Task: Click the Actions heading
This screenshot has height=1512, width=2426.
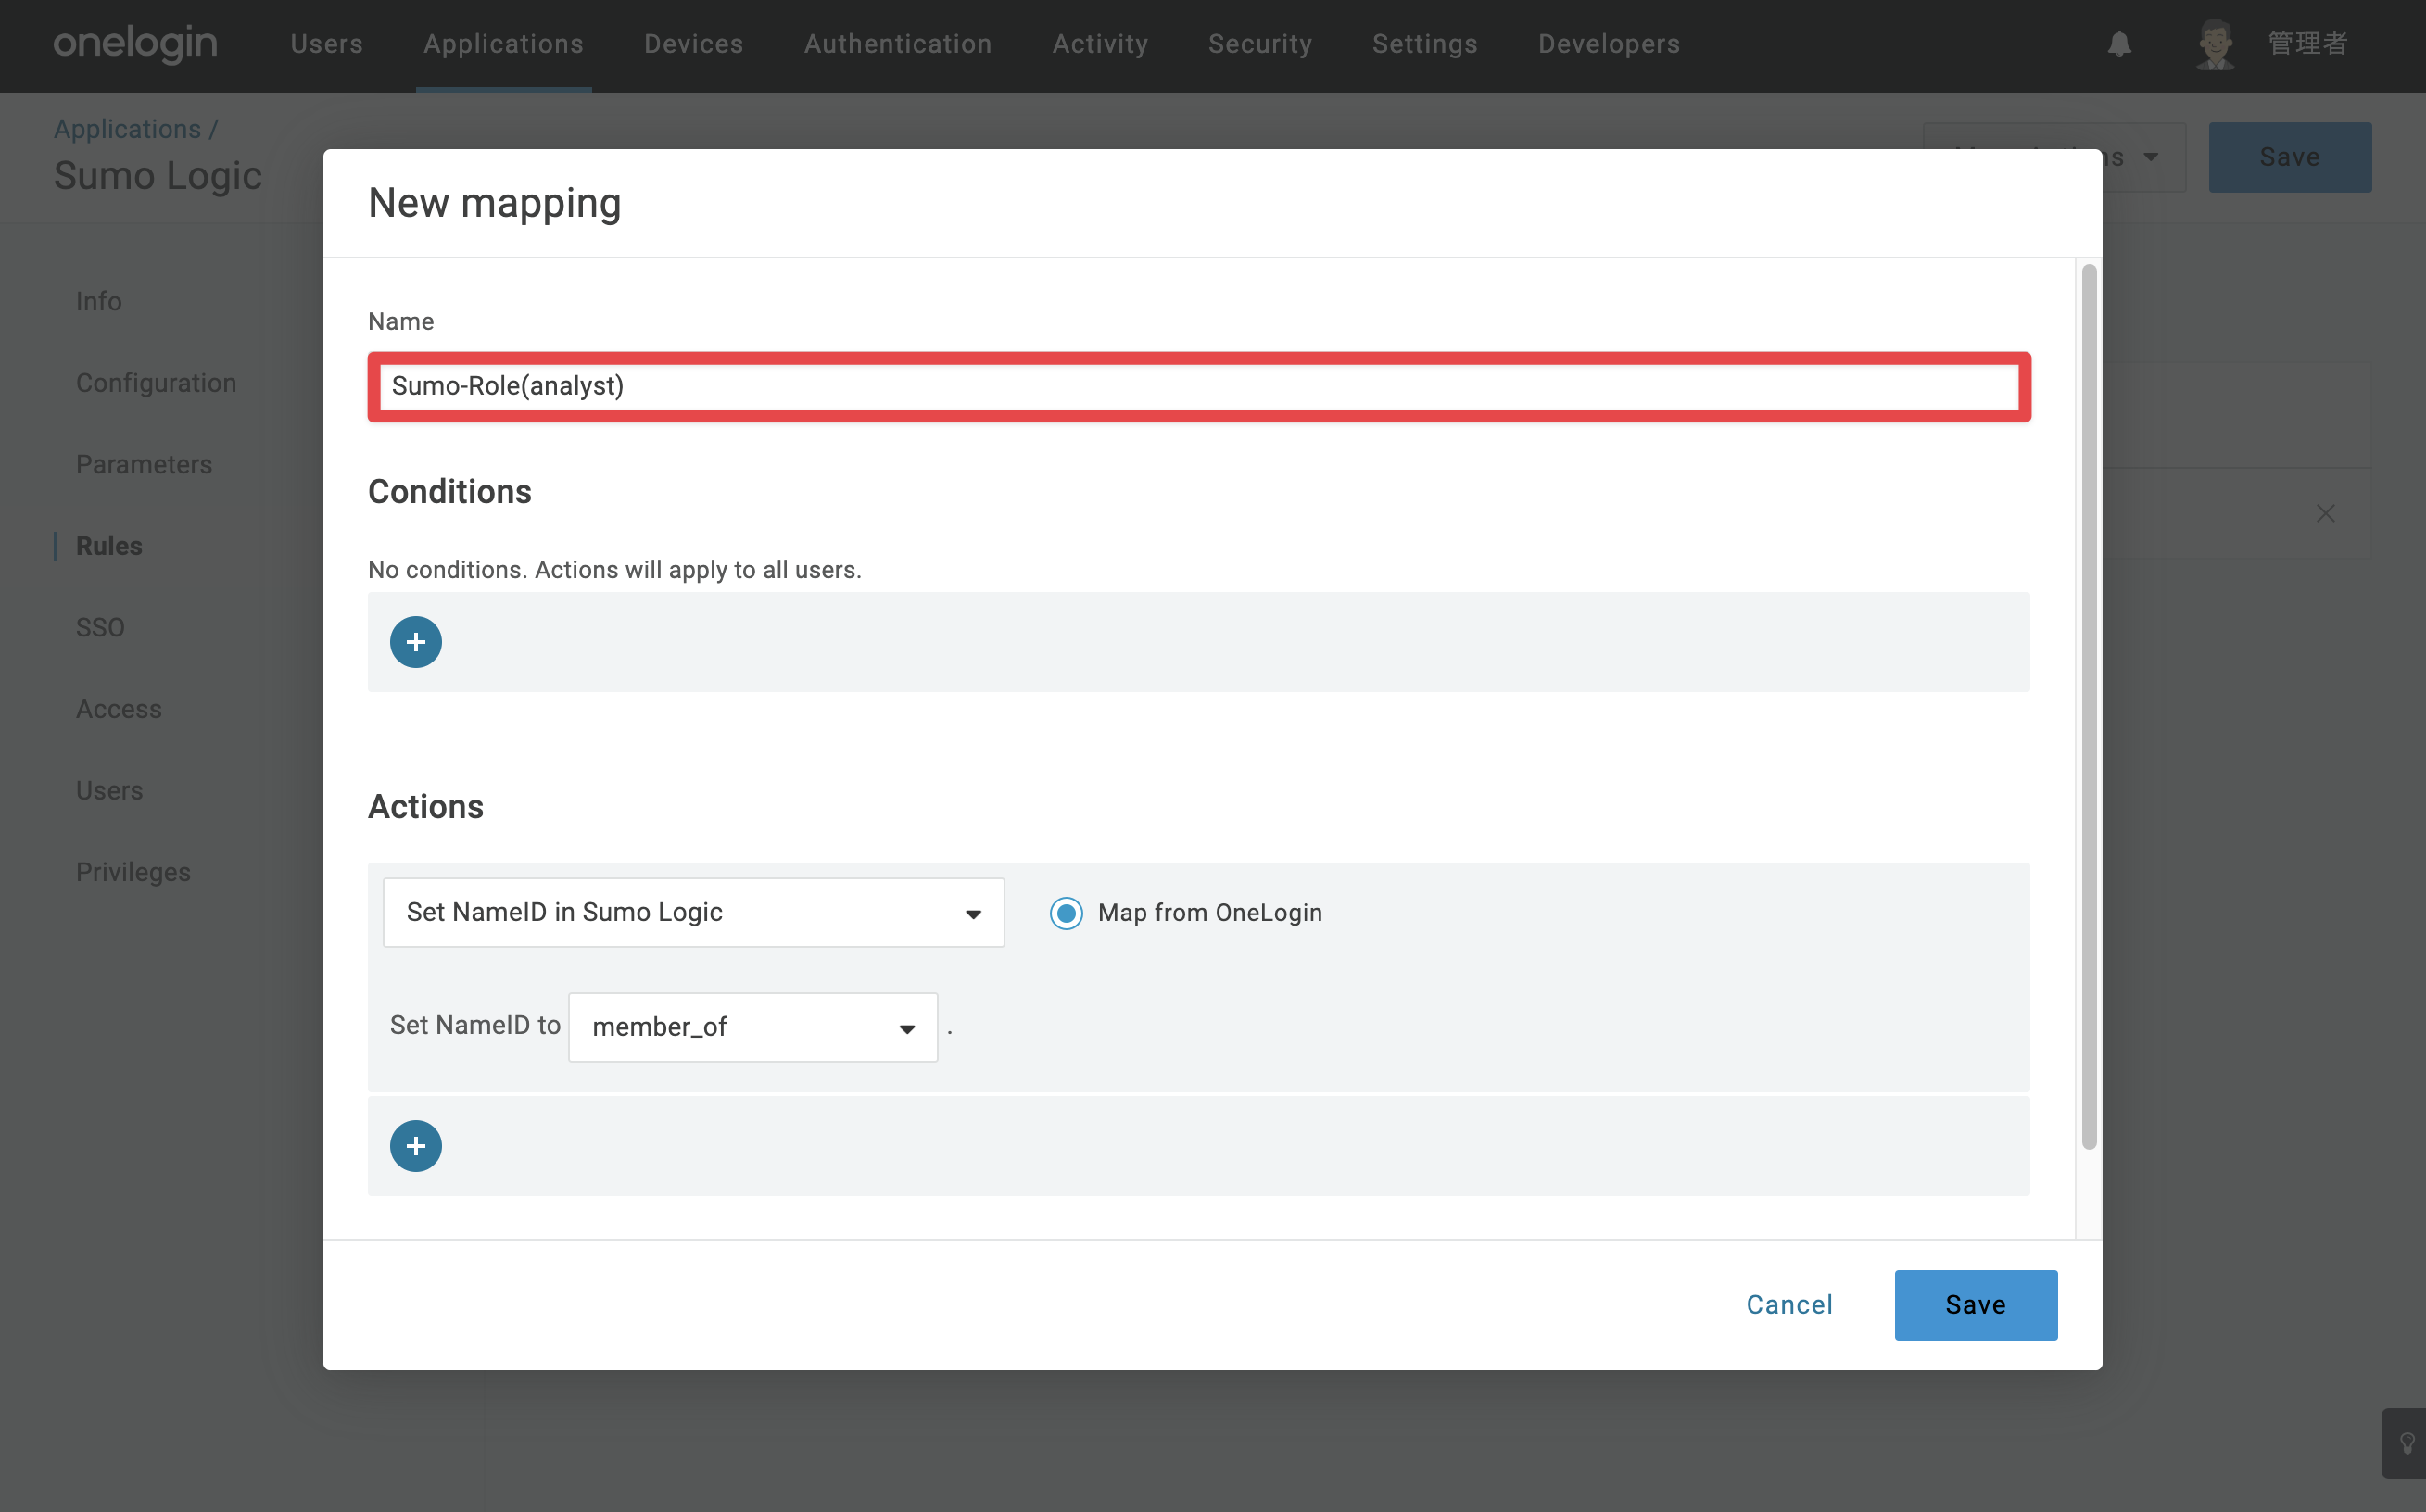Action: click(x=426, y=807)
